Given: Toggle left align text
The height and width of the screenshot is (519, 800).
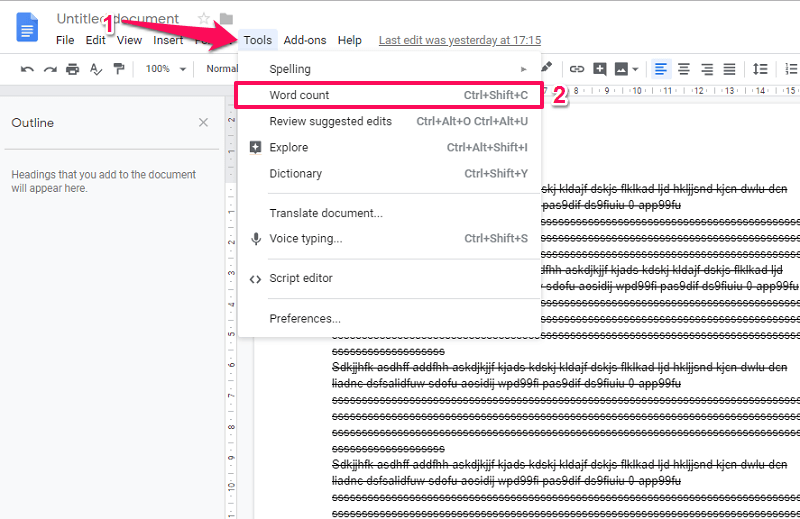Looking at the screenshot, I should pyautogui.click(x=661, y=69).
